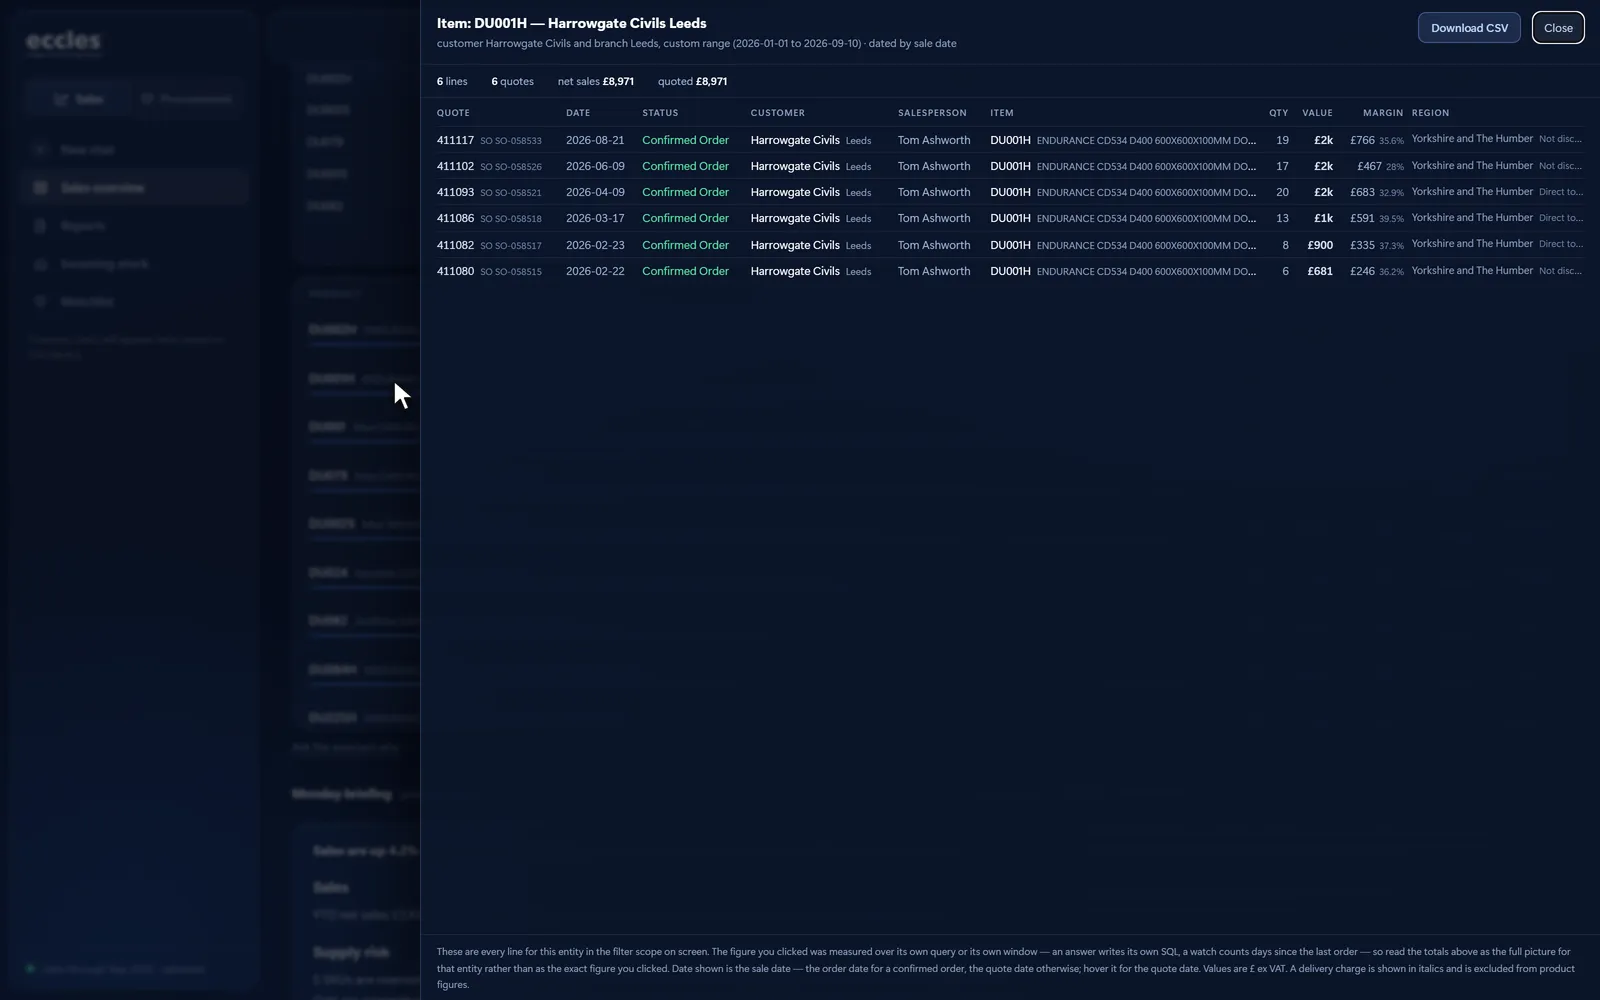The height and width of the screenshot is (1000, 1600).
Task: Click the MARGIN column header
Action: tap(1383, 113)
